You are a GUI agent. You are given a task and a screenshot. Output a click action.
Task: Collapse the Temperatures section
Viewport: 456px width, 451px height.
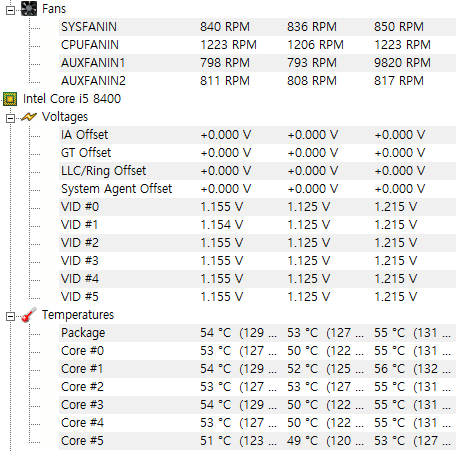pos(10,316)
